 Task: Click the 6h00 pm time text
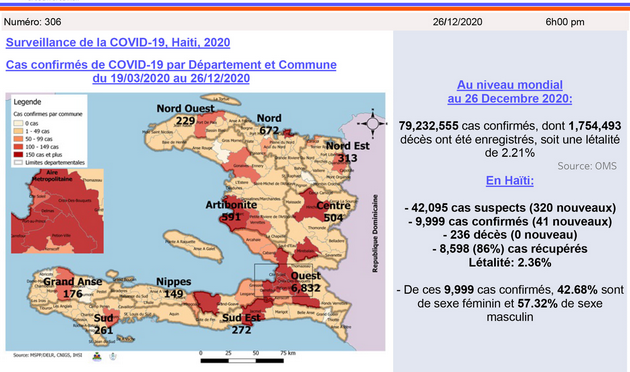(565, 22)
